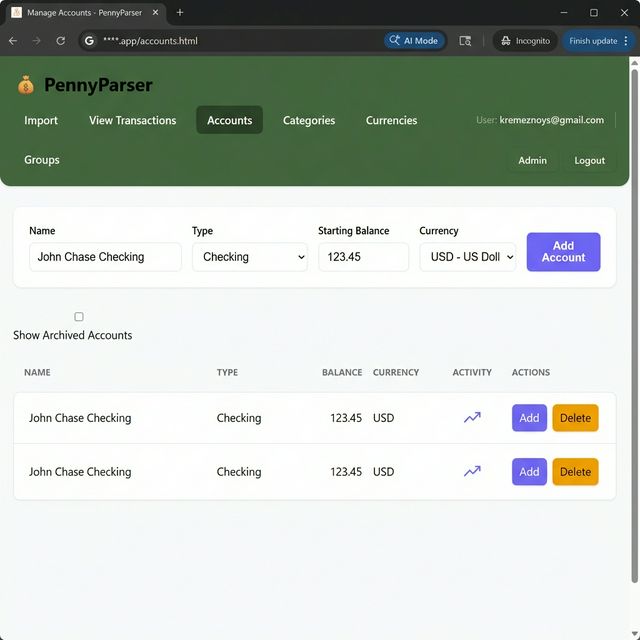The image size is (640, 640).
Task: Click the NAME column header
Action: (x=37, y=372)
